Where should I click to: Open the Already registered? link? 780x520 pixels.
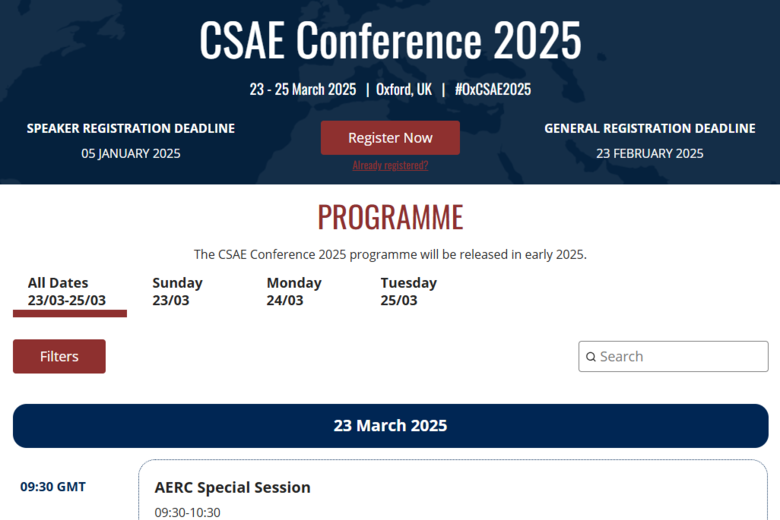point(390,165)
